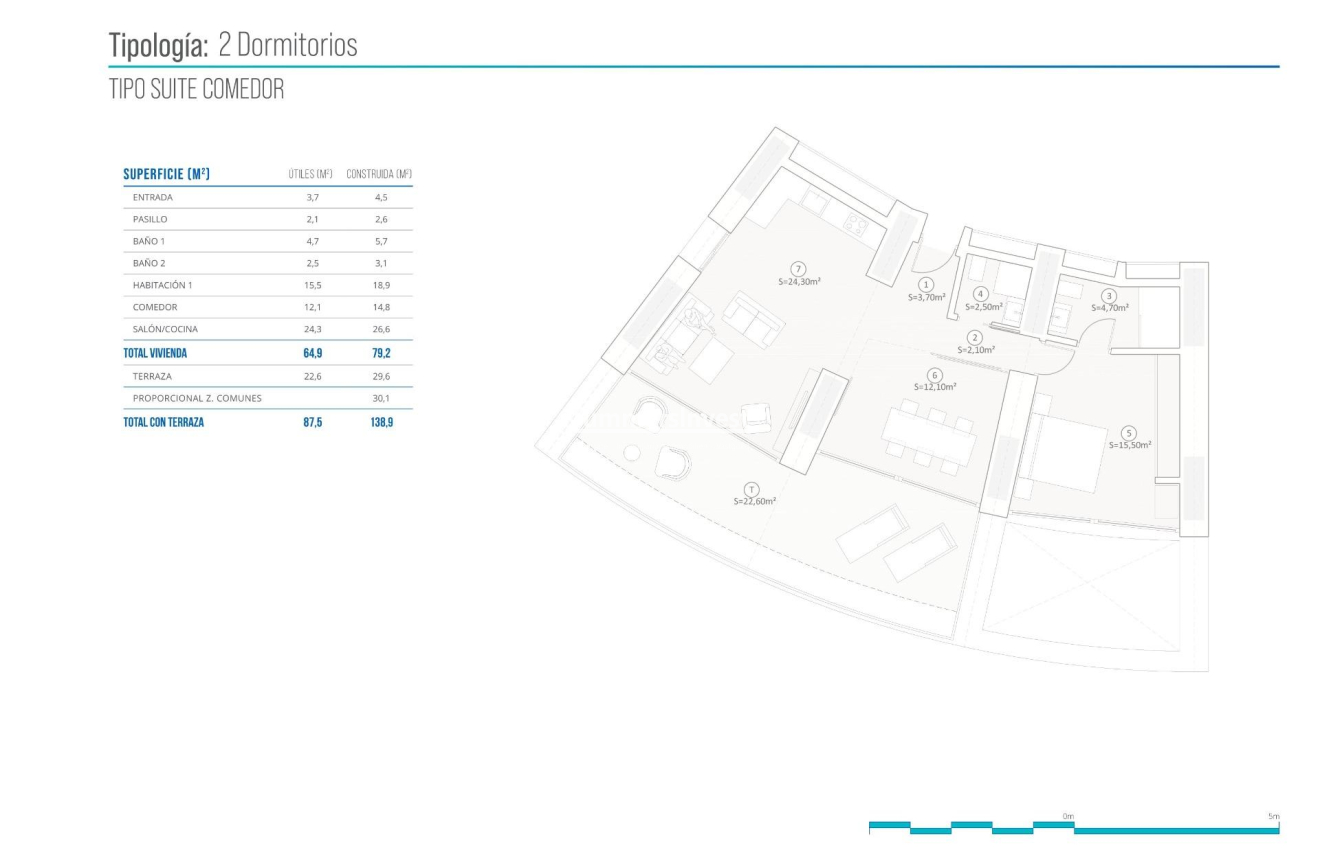Click the TOTAL CON TERRAZA value '138,9'

pyautogui.click(x=381, y=422)
